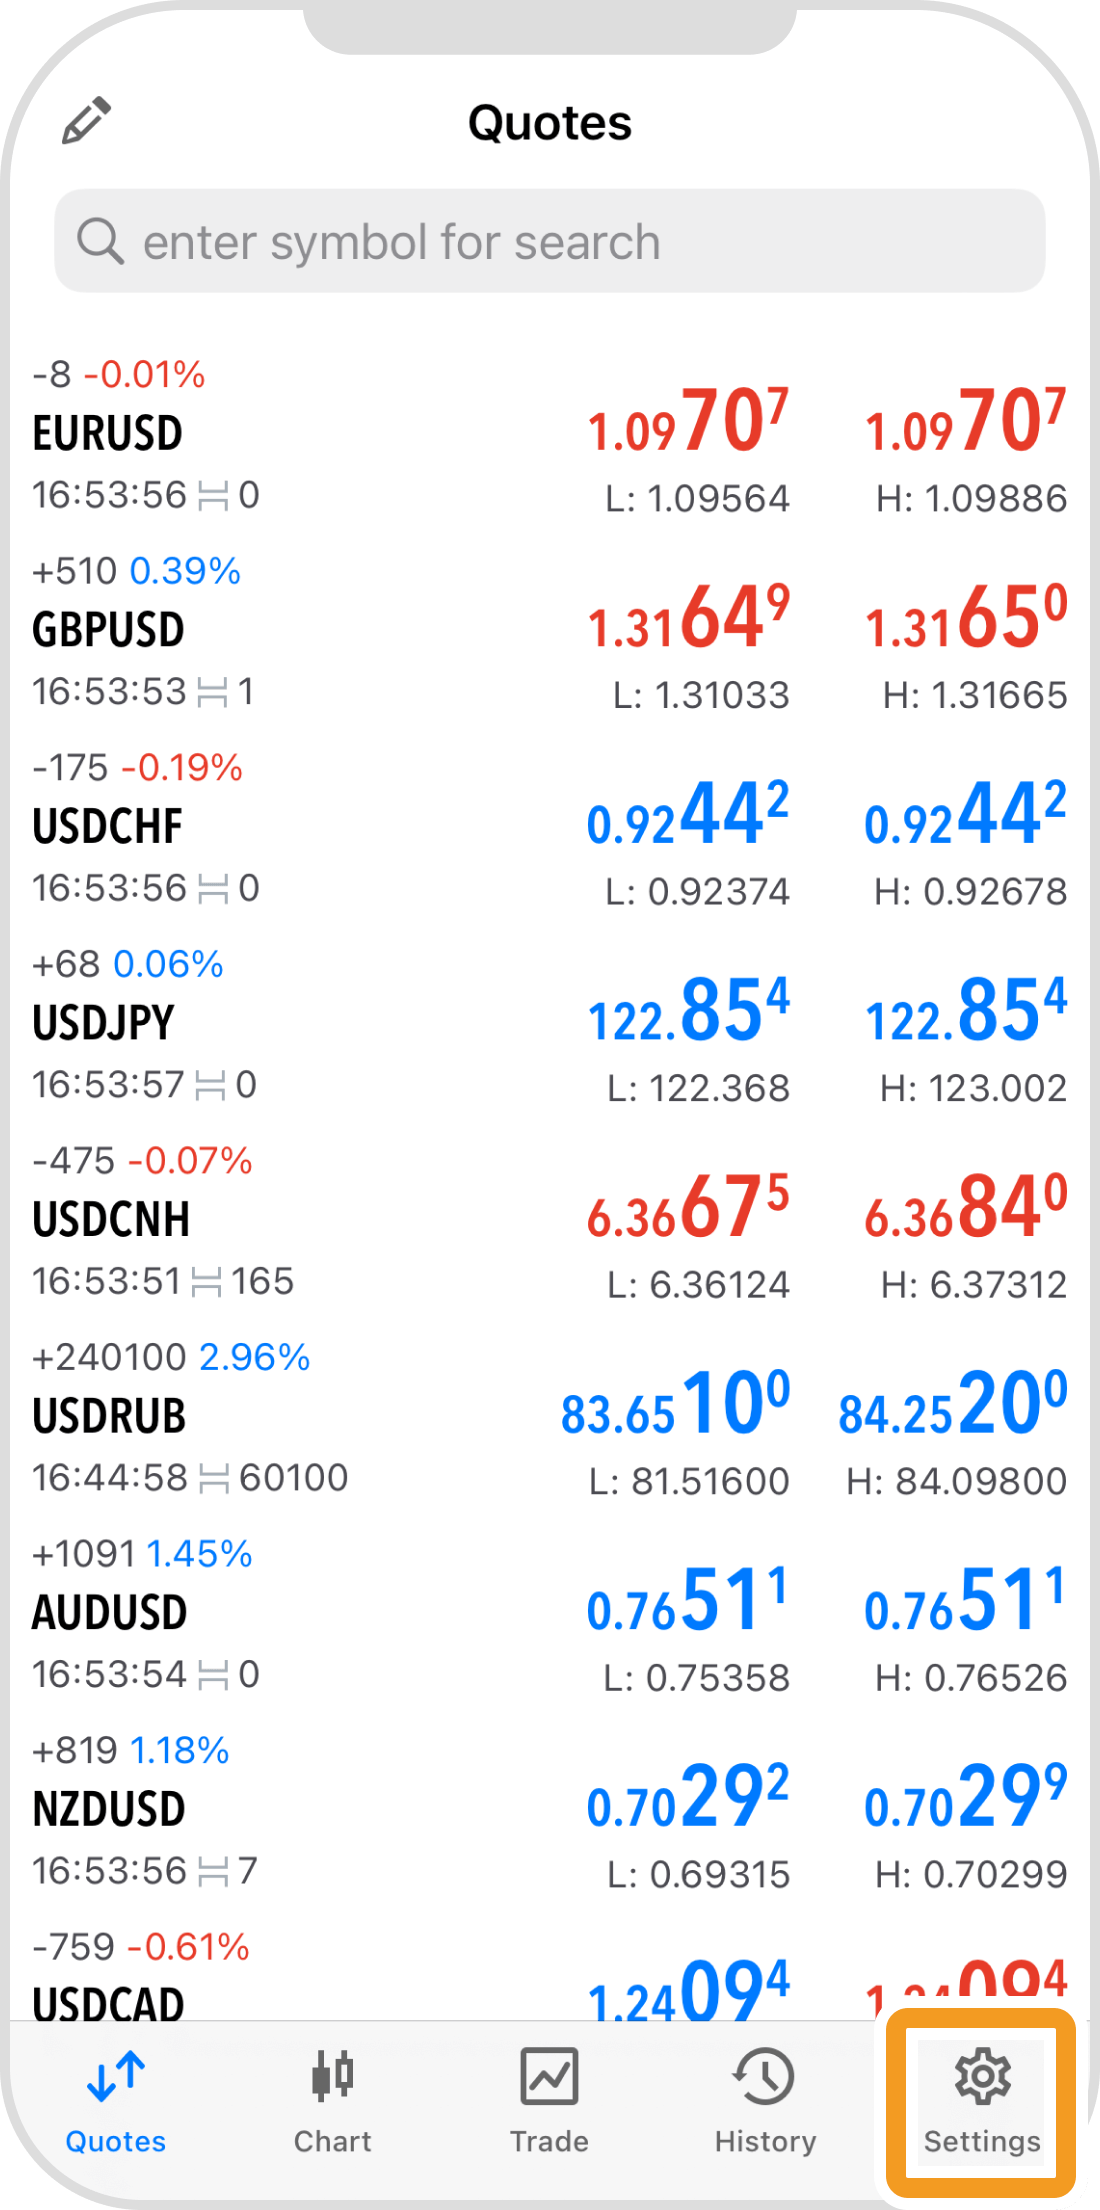Open the History clock icon

pos(765,2075)
